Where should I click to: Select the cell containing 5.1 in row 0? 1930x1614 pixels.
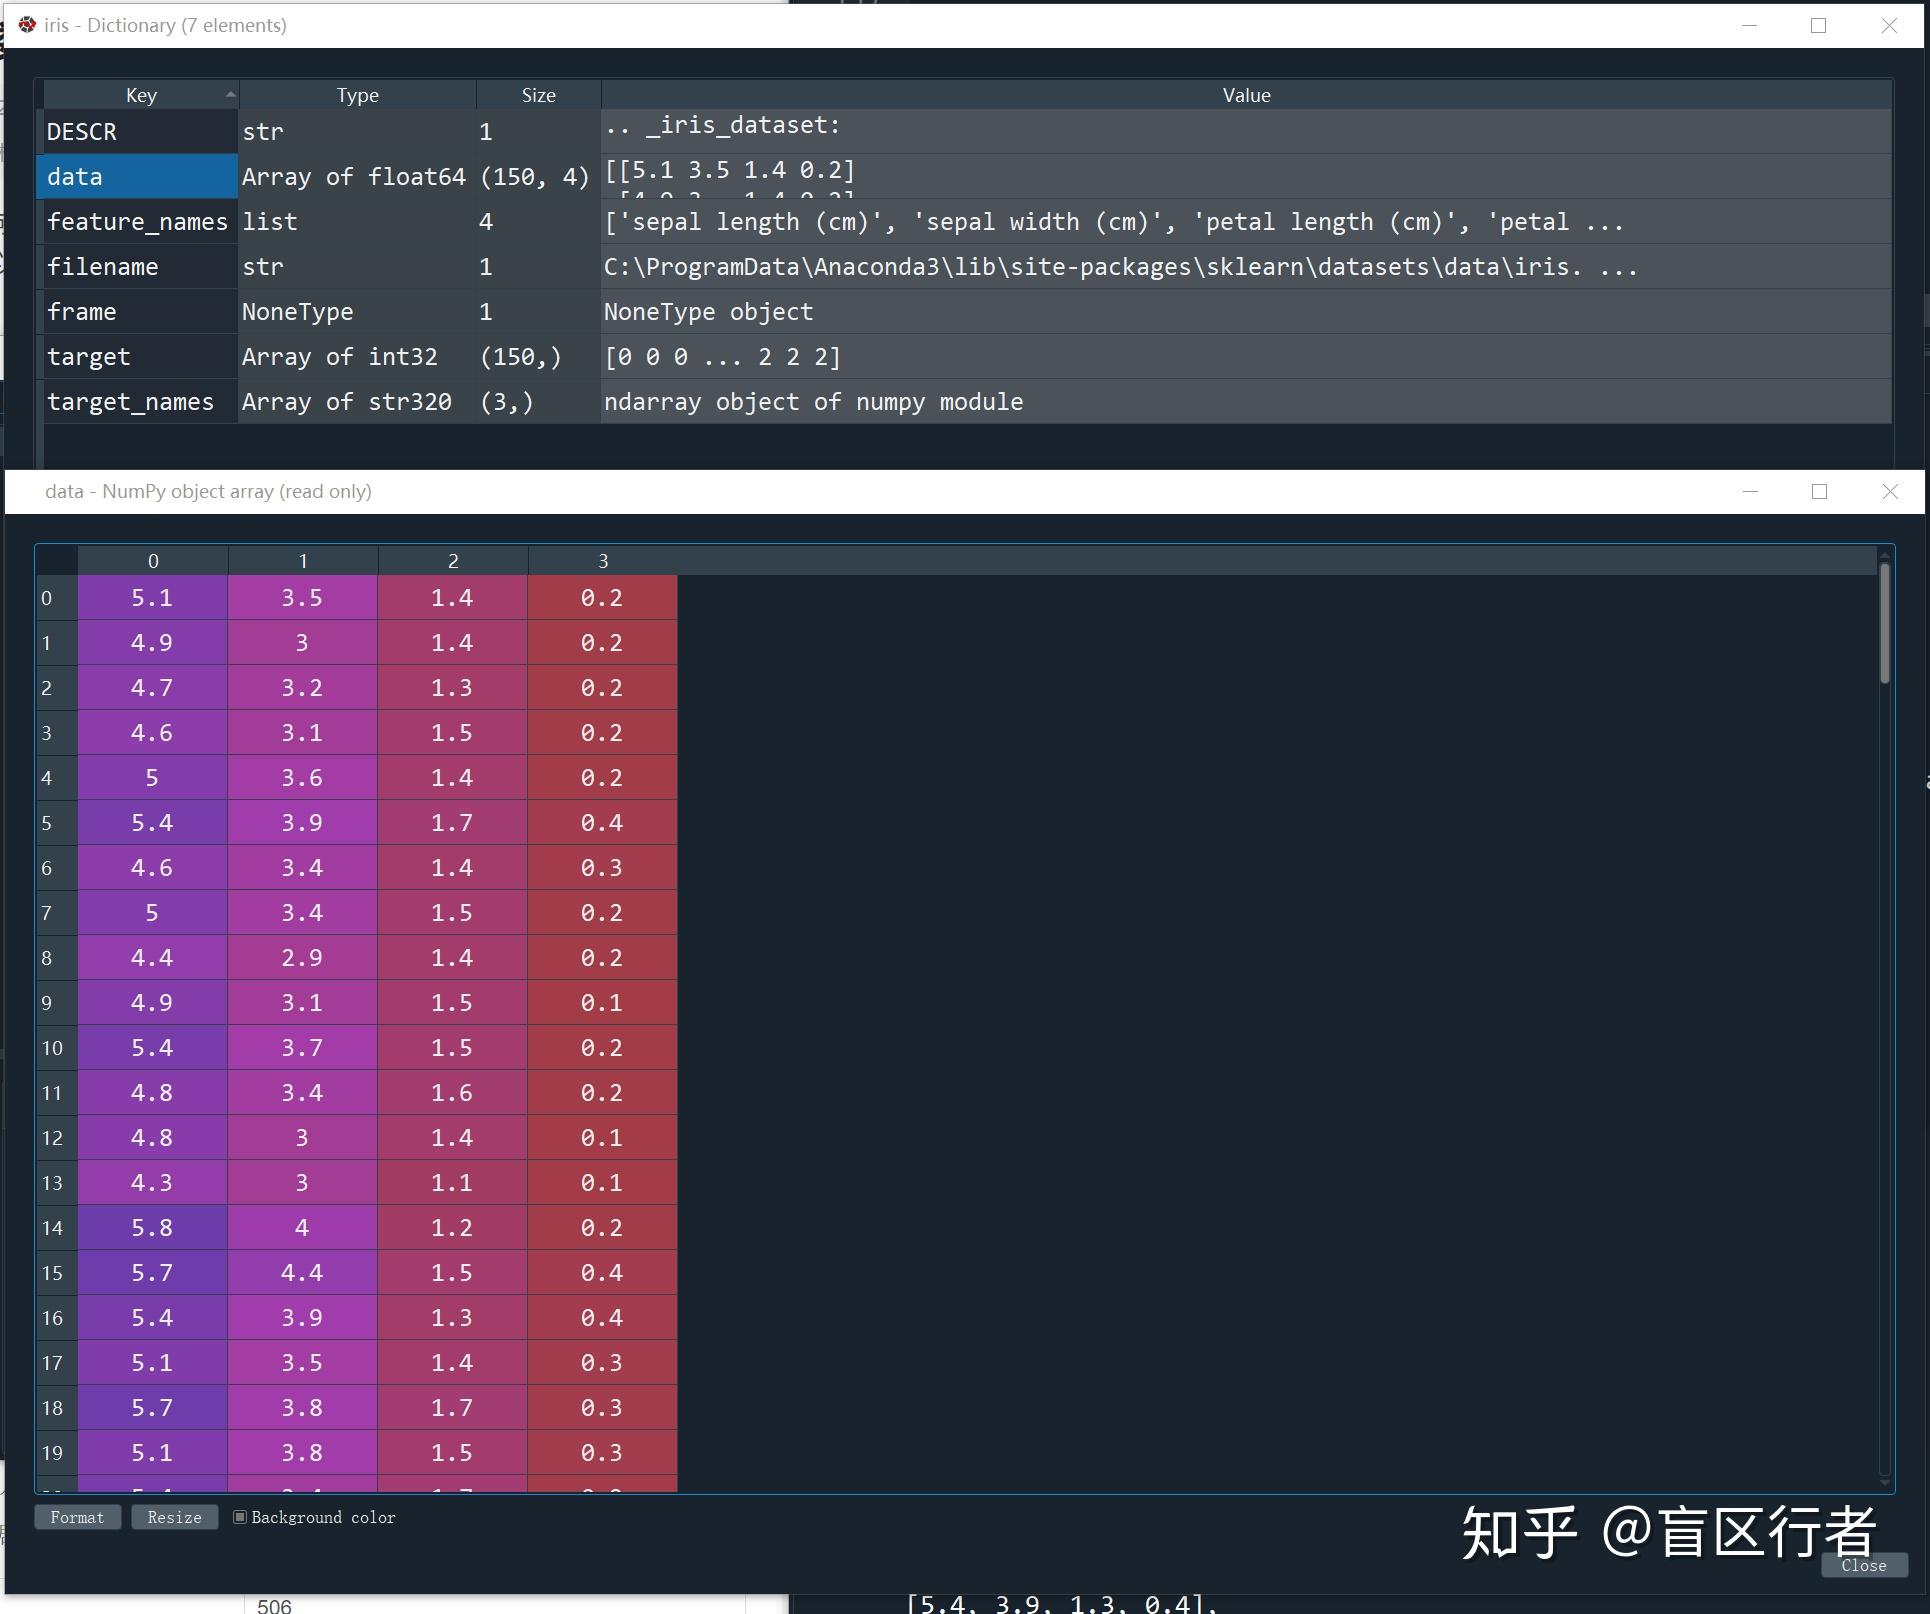pos(152,597)
